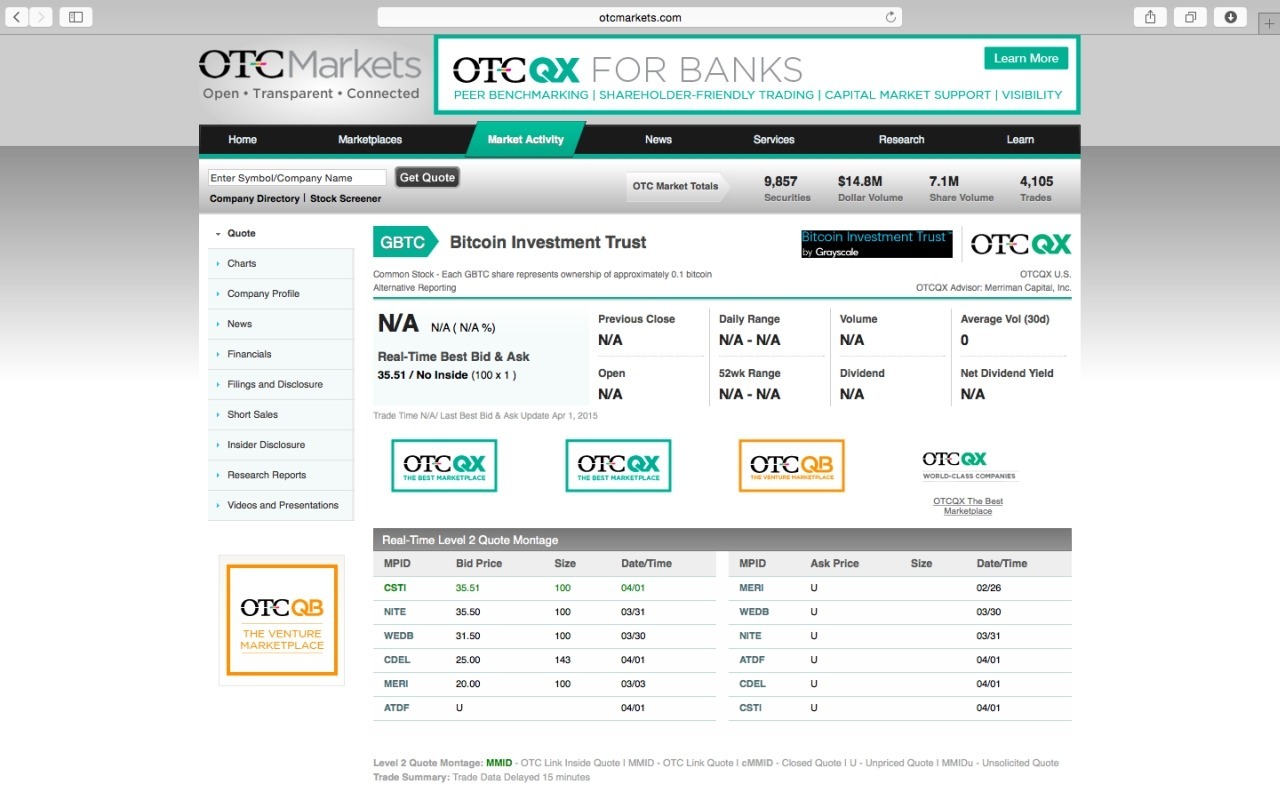Click MERI bid MPID at 20.00
The width and height of the screenshot is (1280, 800).
[396, 684]
